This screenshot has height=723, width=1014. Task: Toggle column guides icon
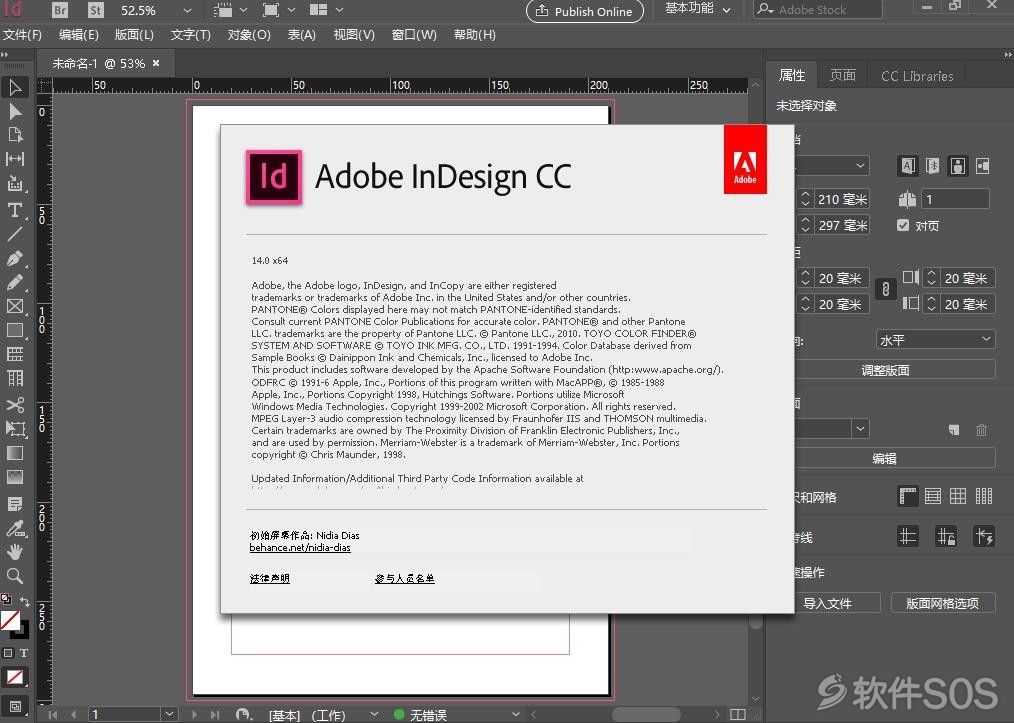coord(984,496)
